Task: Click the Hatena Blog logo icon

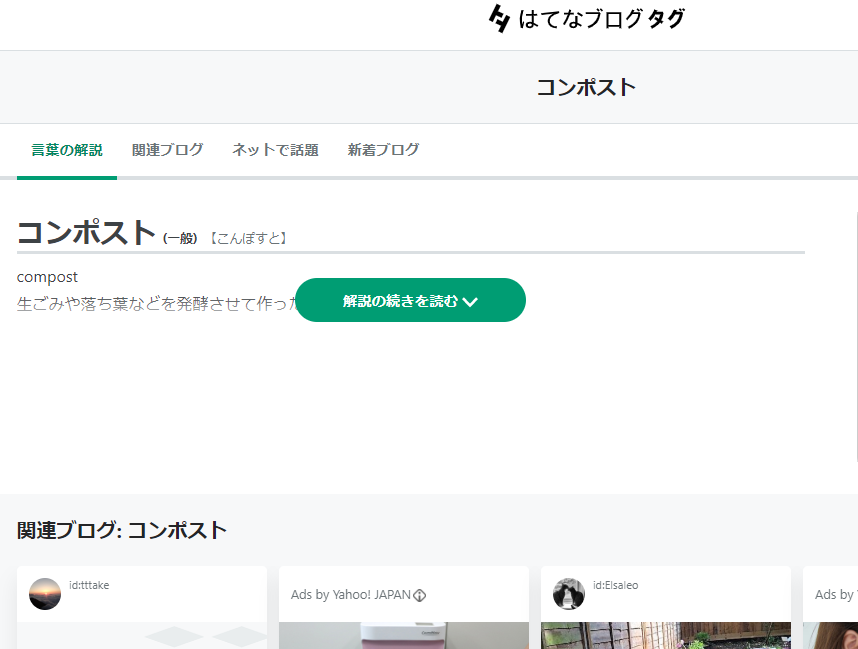Action: coord(499,19)
